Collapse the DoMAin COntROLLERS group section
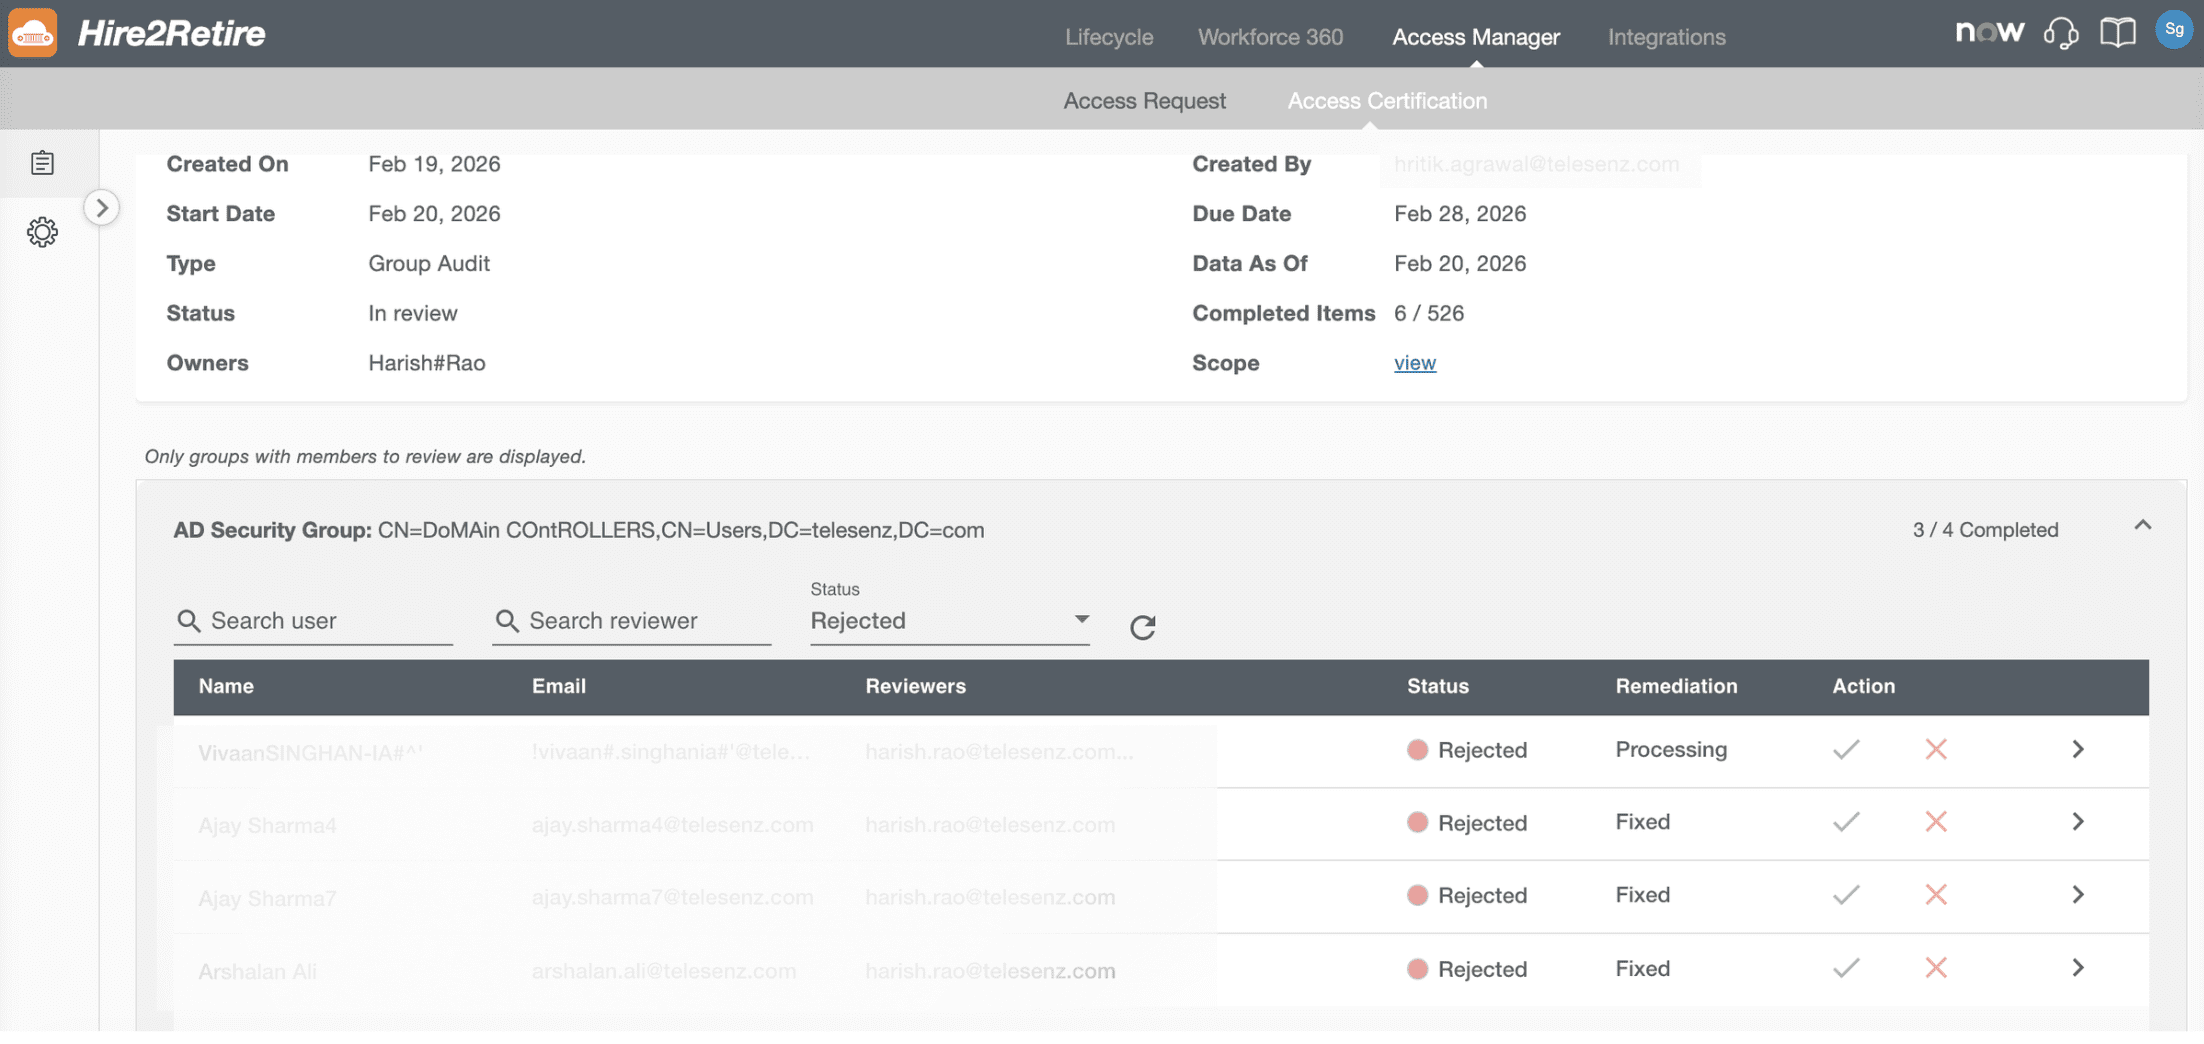The height and width of the screenshot is (1044, 2204). click(2142, 524)
